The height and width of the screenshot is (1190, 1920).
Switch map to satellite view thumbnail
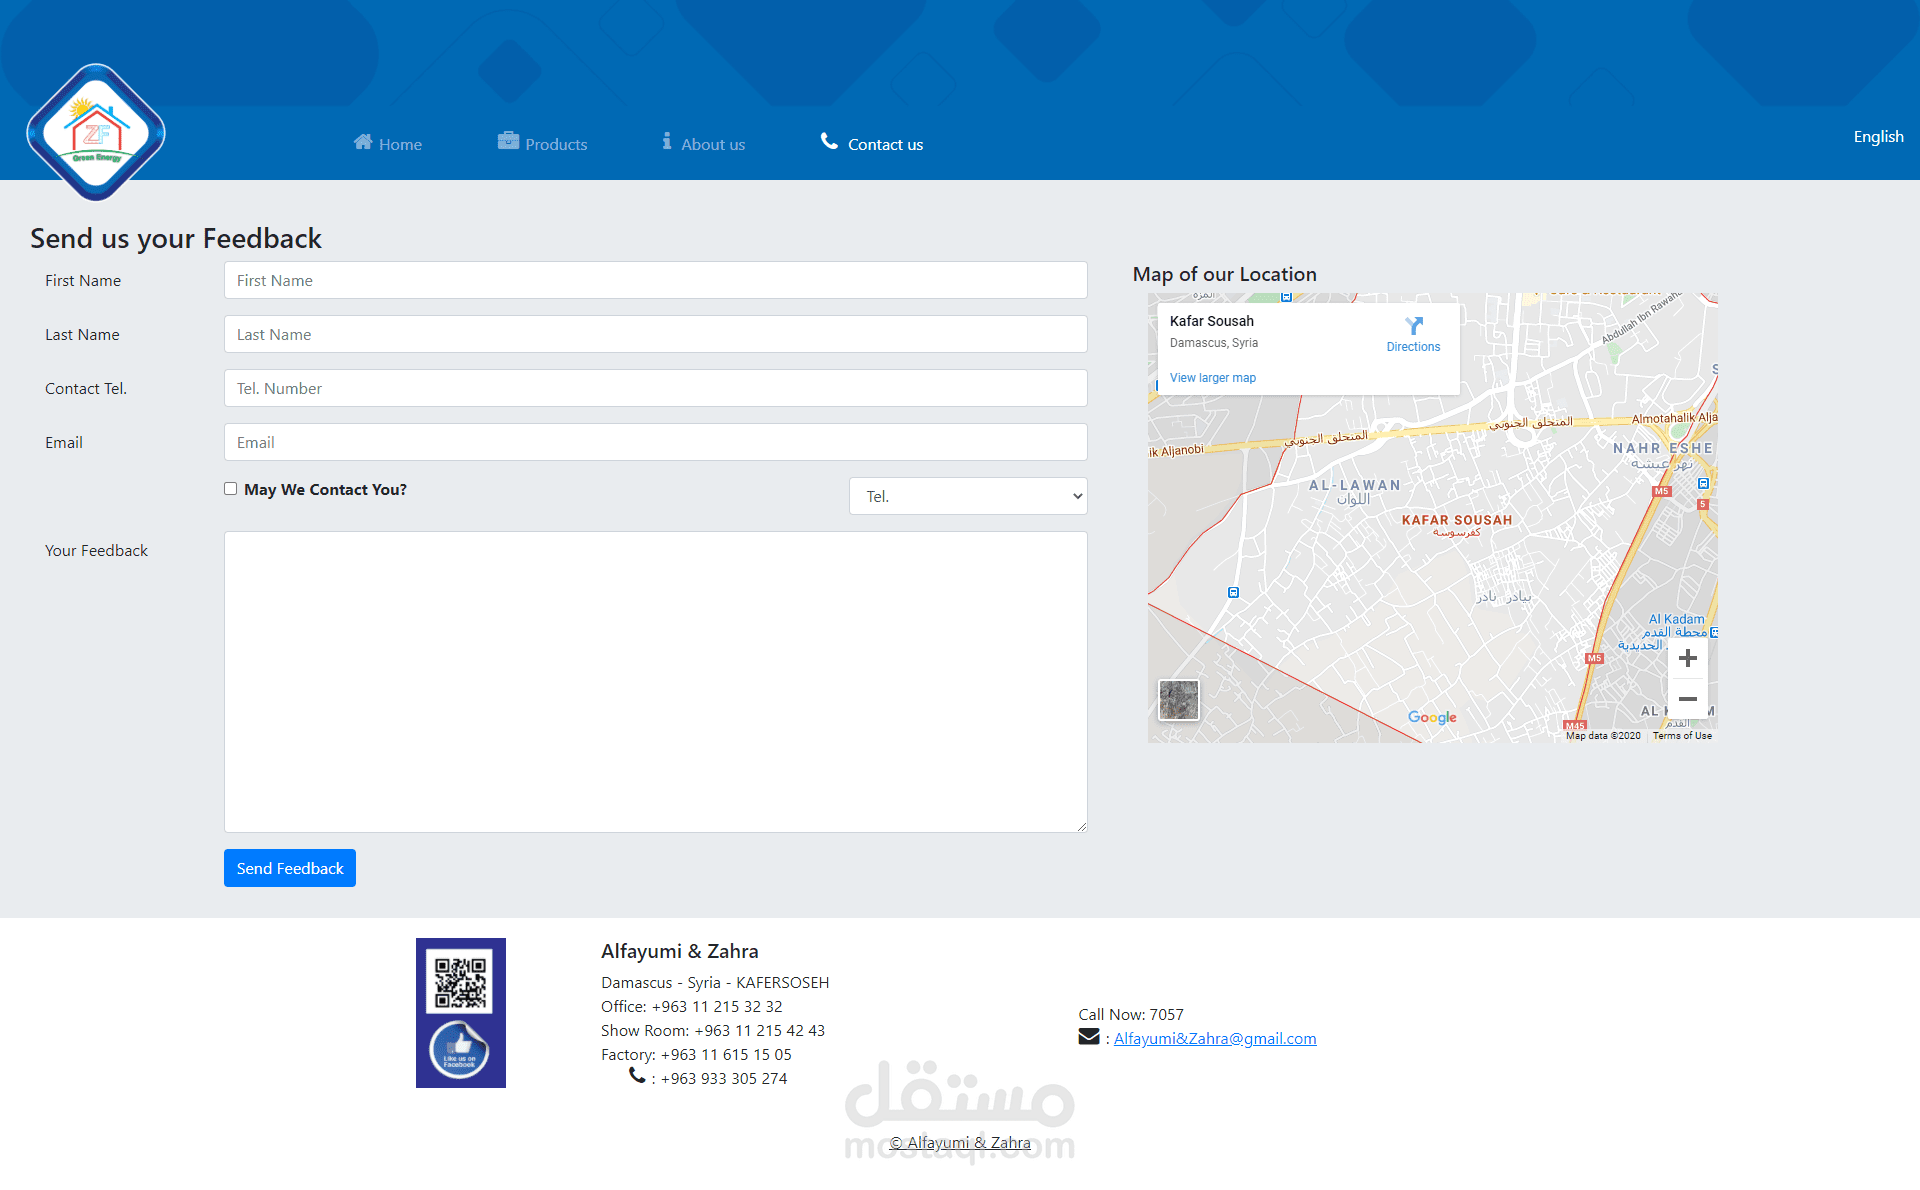(1178, 700)
